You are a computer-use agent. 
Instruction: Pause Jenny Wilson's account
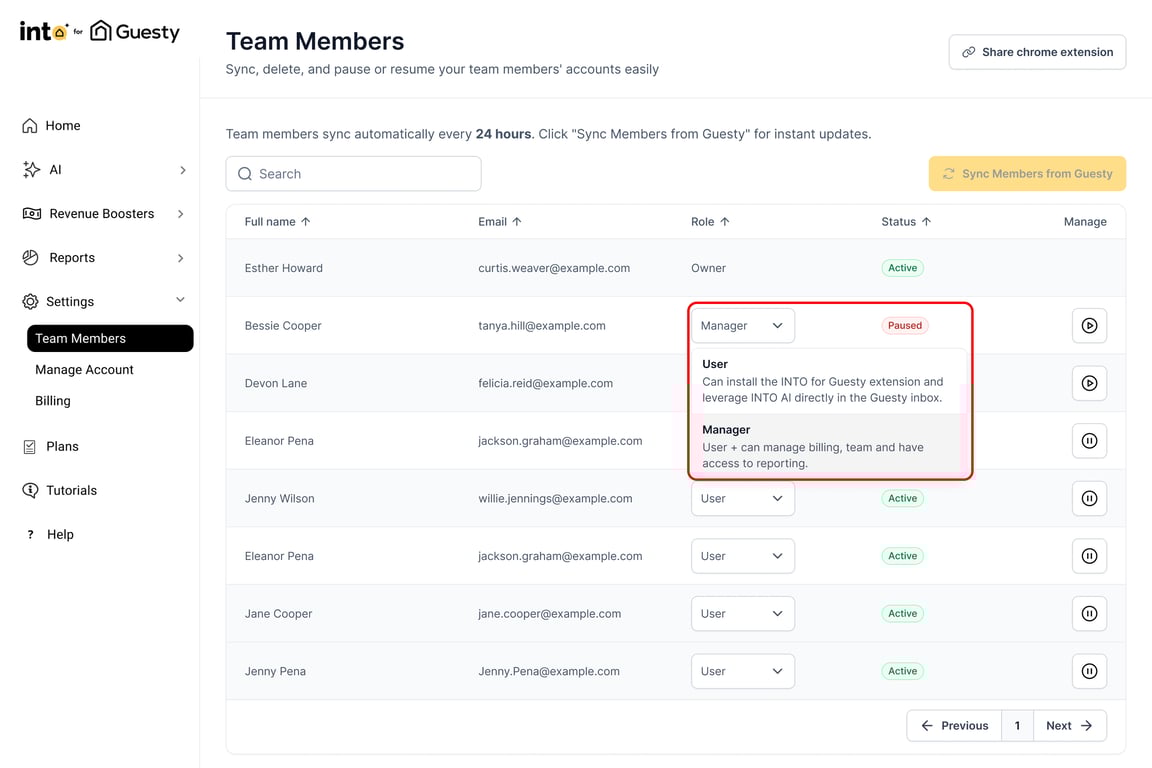[x=1089, y=498]
